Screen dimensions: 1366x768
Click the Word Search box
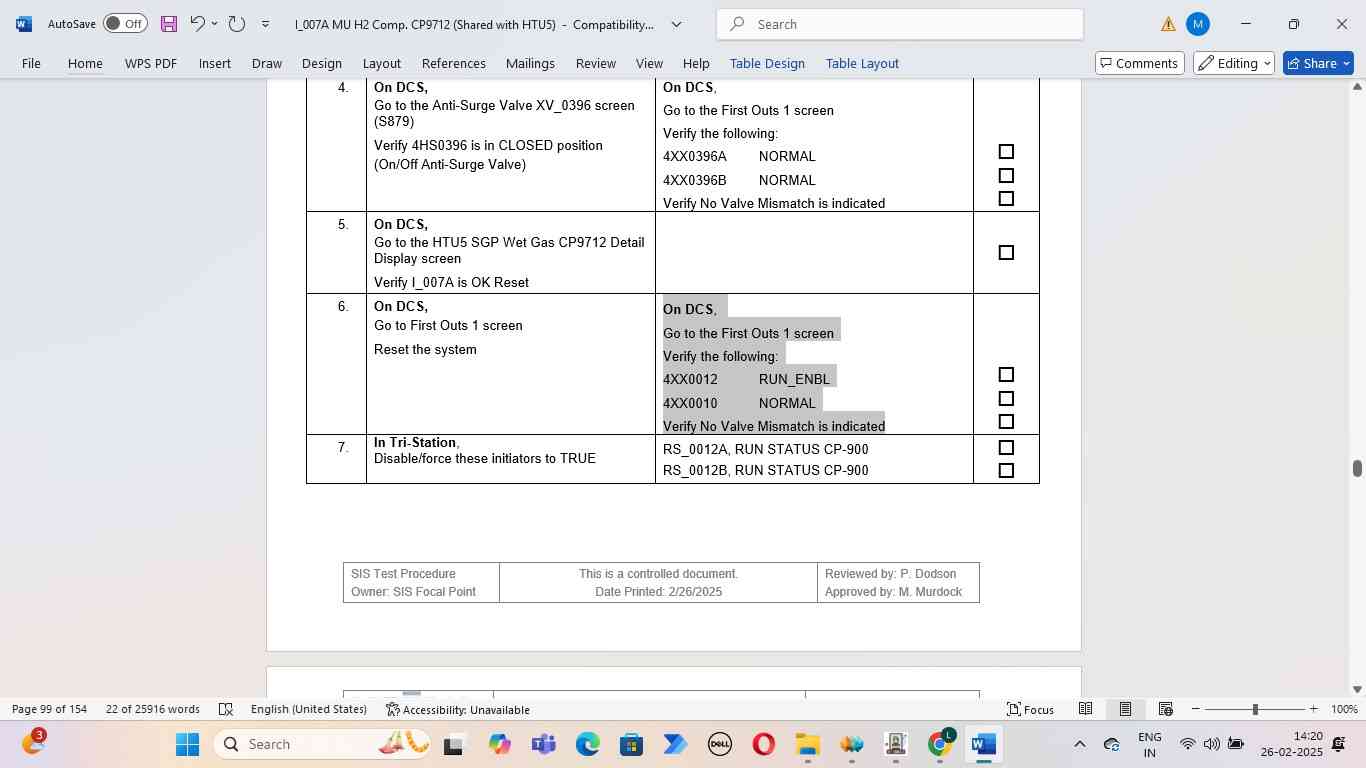[900, 24]
